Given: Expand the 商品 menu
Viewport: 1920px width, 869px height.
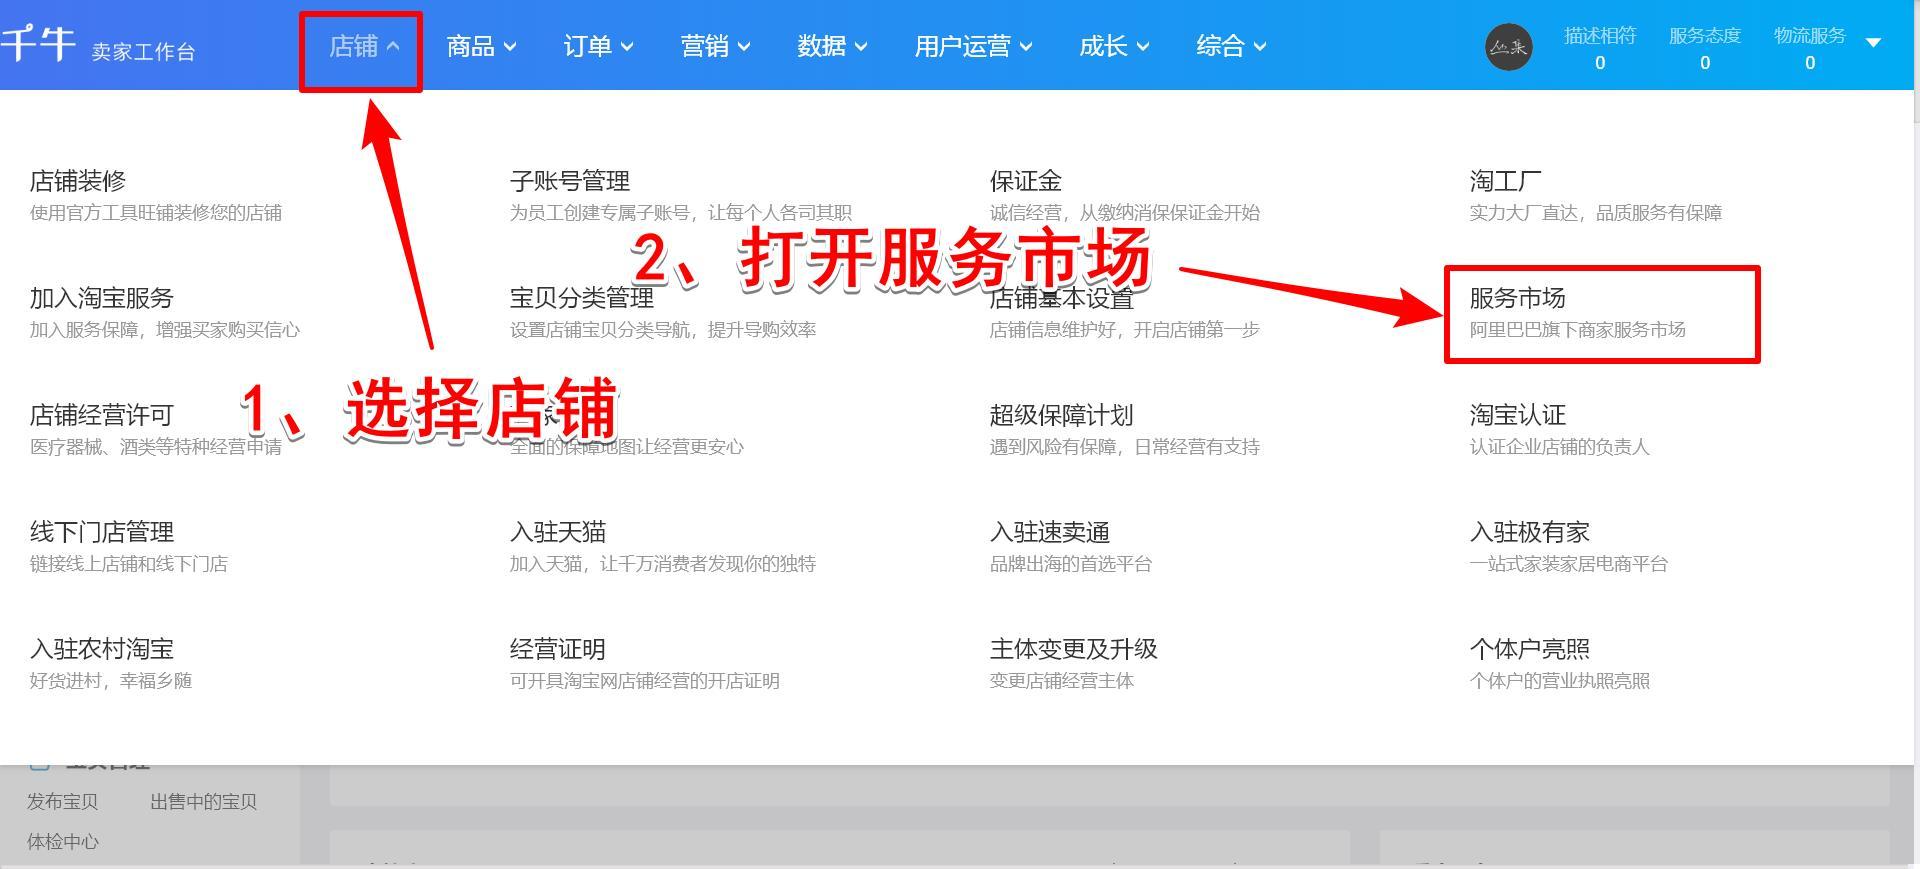Looking at the screenshot, I should click(481, 46).
